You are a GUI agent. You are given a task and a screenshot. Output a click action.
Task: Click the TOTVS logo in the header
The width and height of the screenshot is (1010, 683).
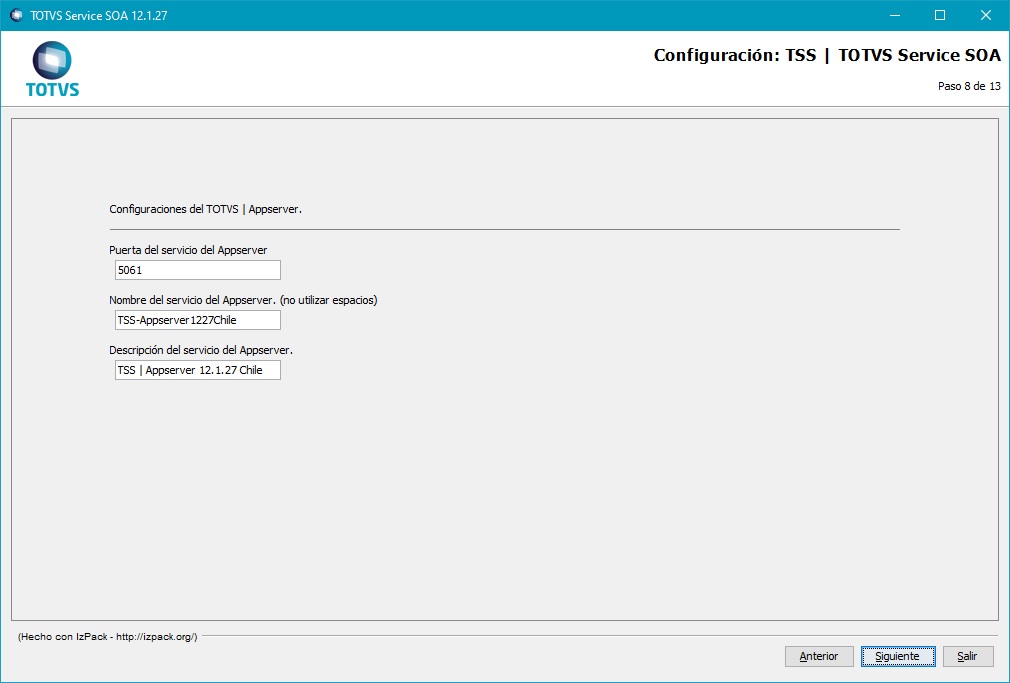pos(52,69)
